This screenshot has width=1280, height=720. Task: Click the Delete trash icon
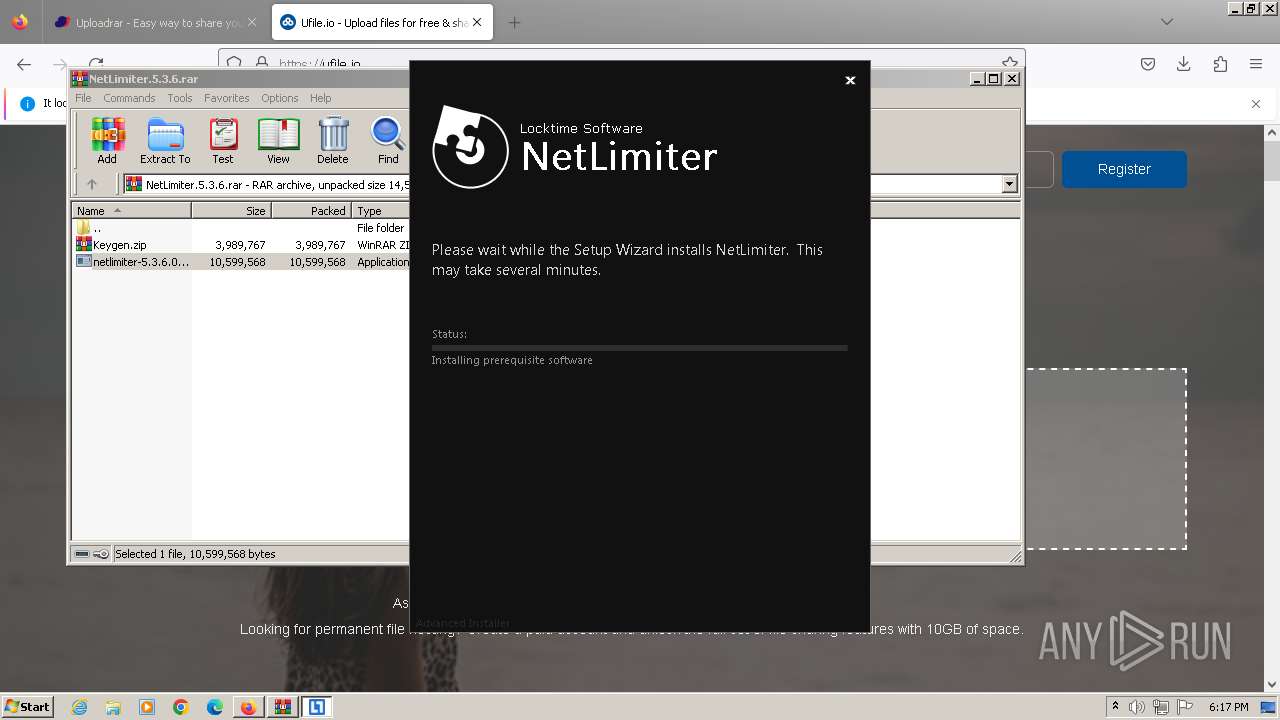click(x=333, y=140)
